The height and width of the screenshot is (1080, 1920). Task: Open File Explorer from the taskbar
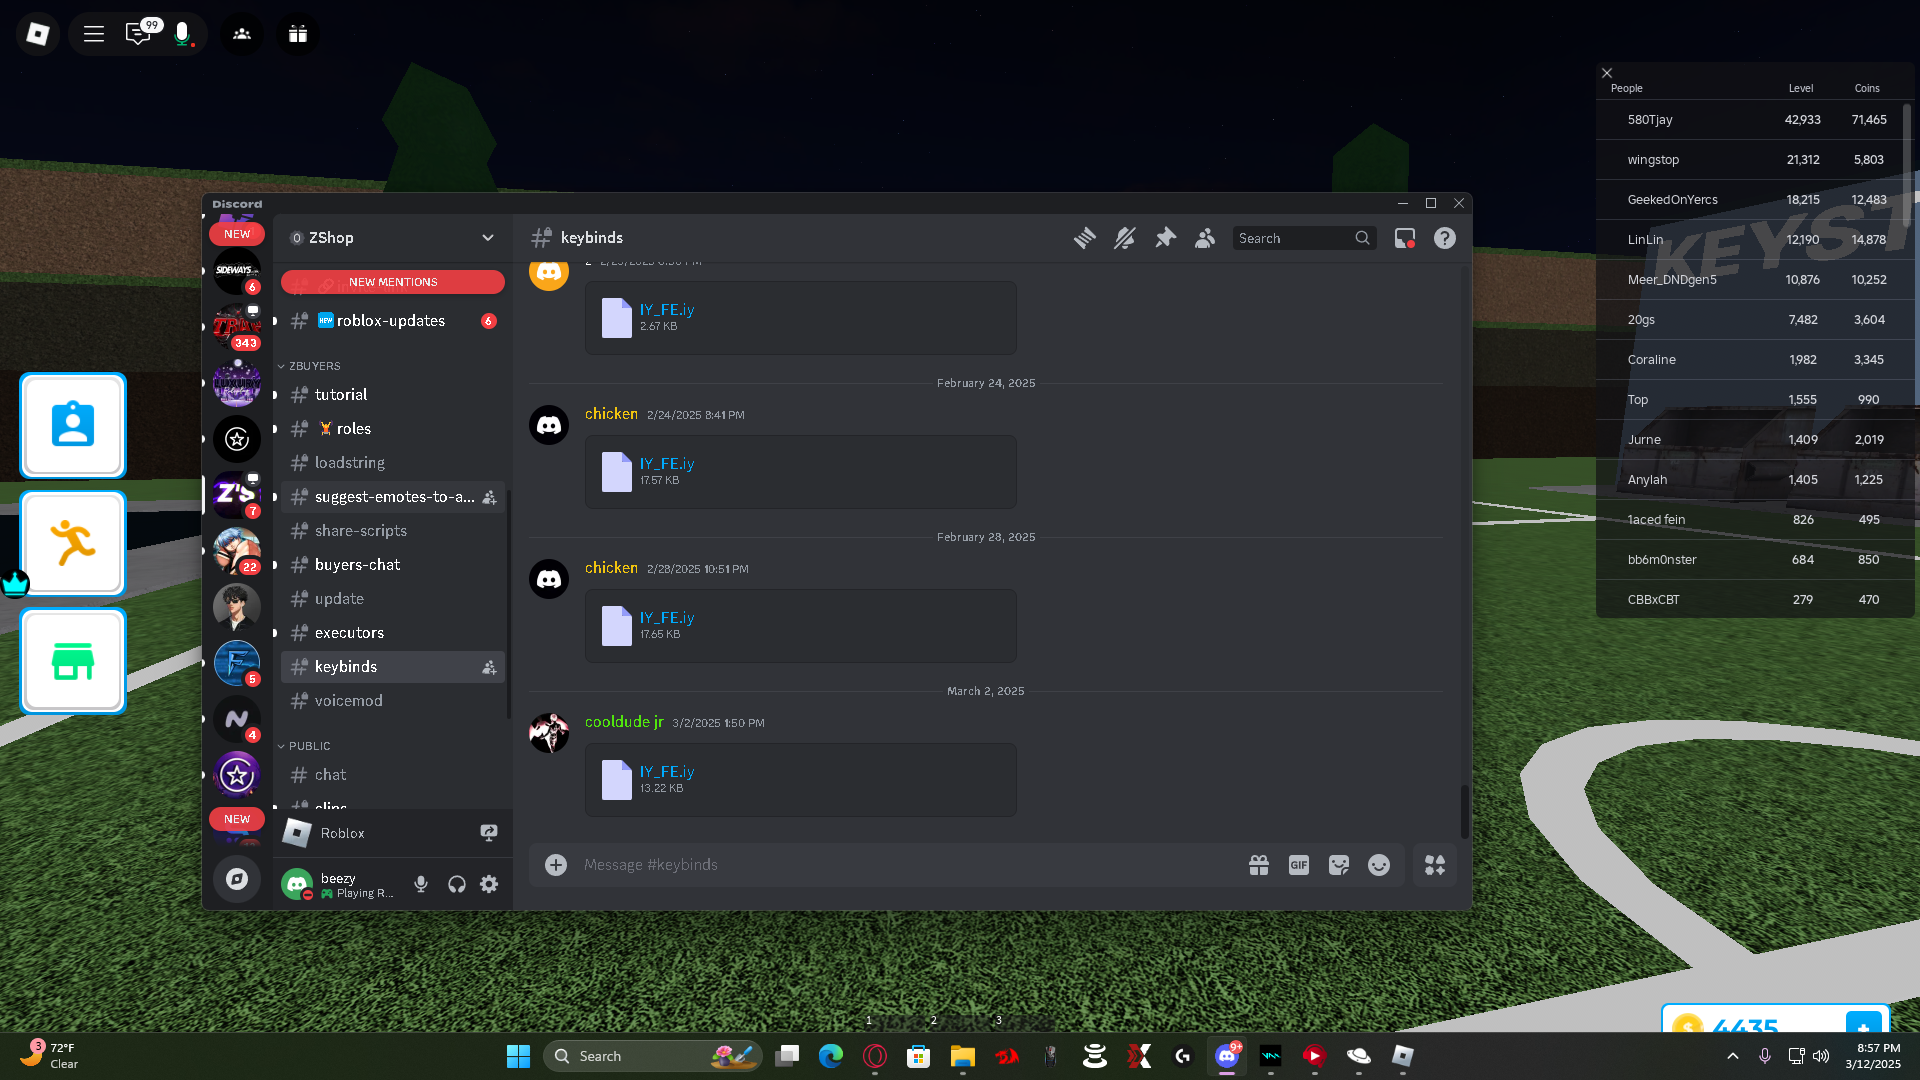click(x=963, y=1056)
